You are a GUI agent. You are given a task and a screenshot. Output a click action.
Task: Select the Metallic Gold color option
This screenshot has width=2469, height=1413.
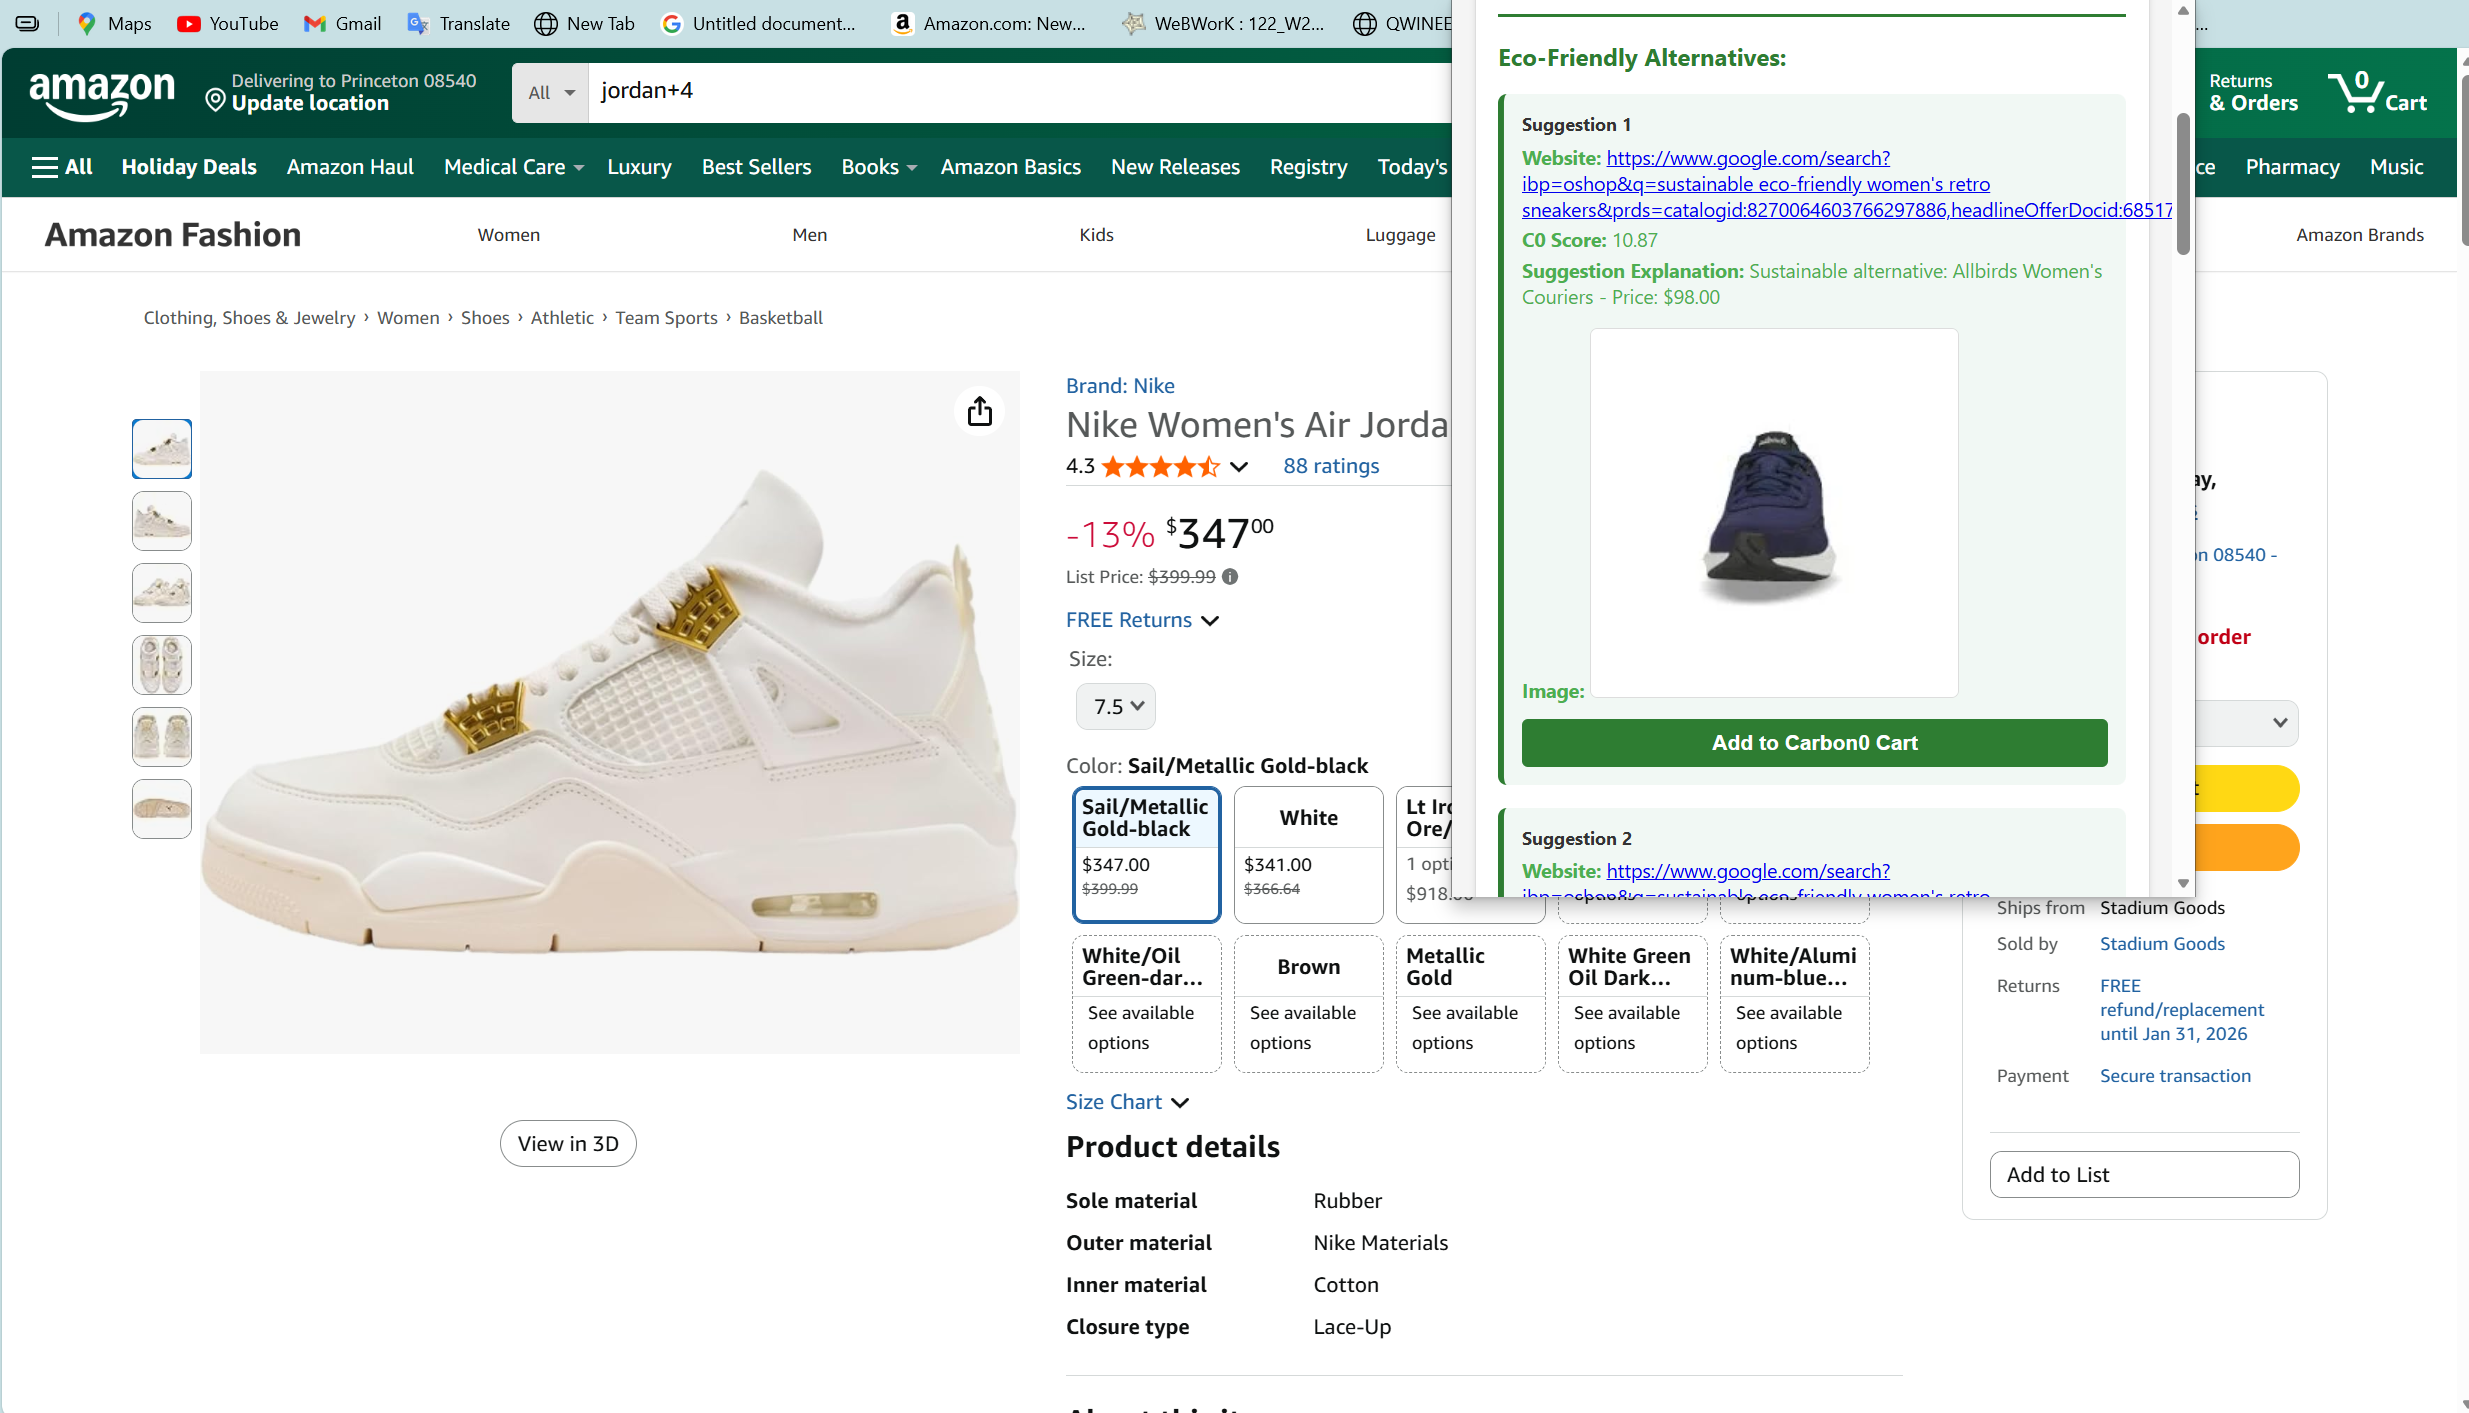1470,1003
